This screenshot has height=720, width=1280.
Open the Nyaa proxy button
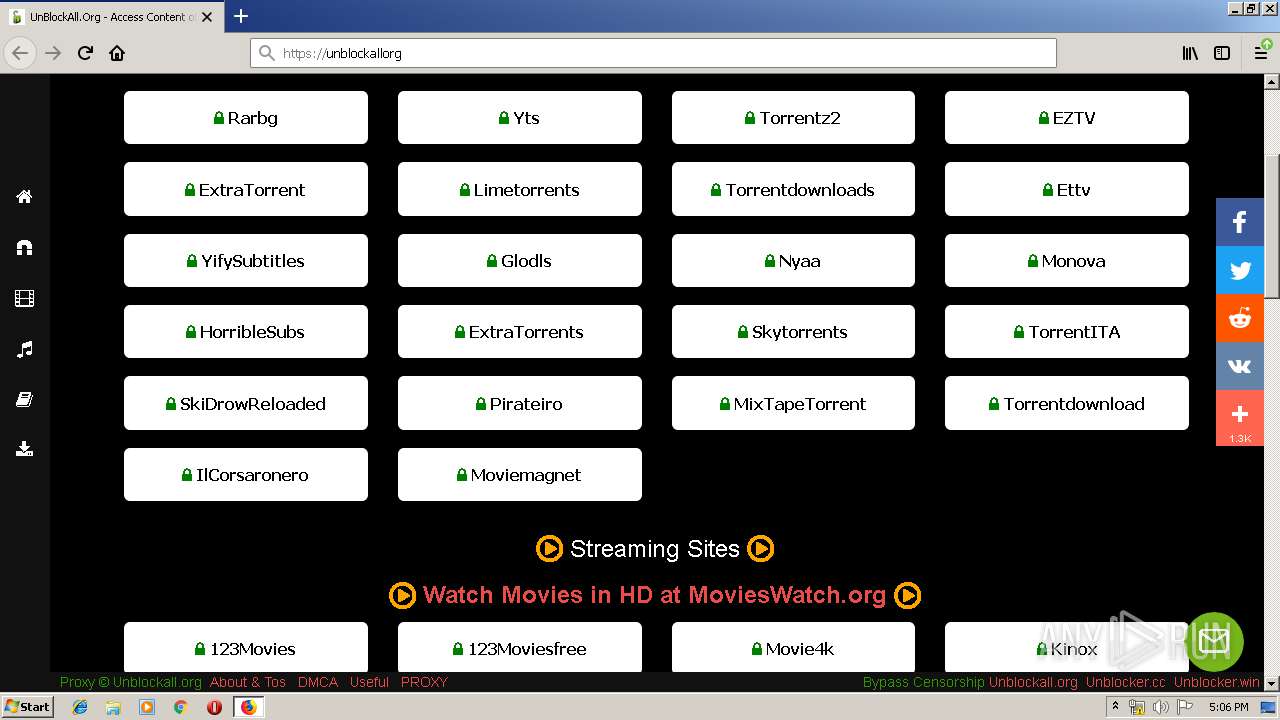click(x=793, y=261)
